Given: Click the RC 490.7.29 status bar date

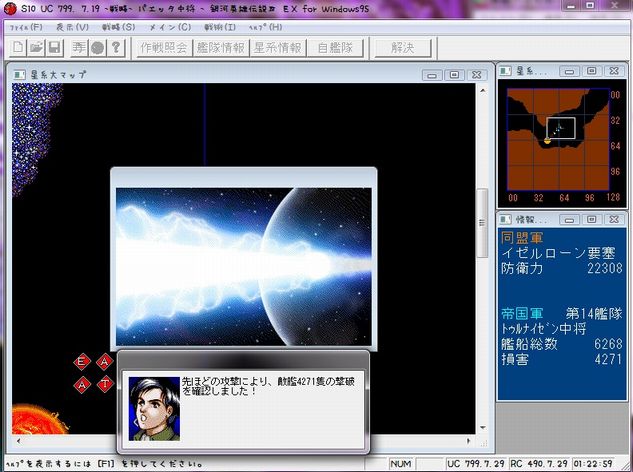Looking at the screenshot, I should 539,464.
